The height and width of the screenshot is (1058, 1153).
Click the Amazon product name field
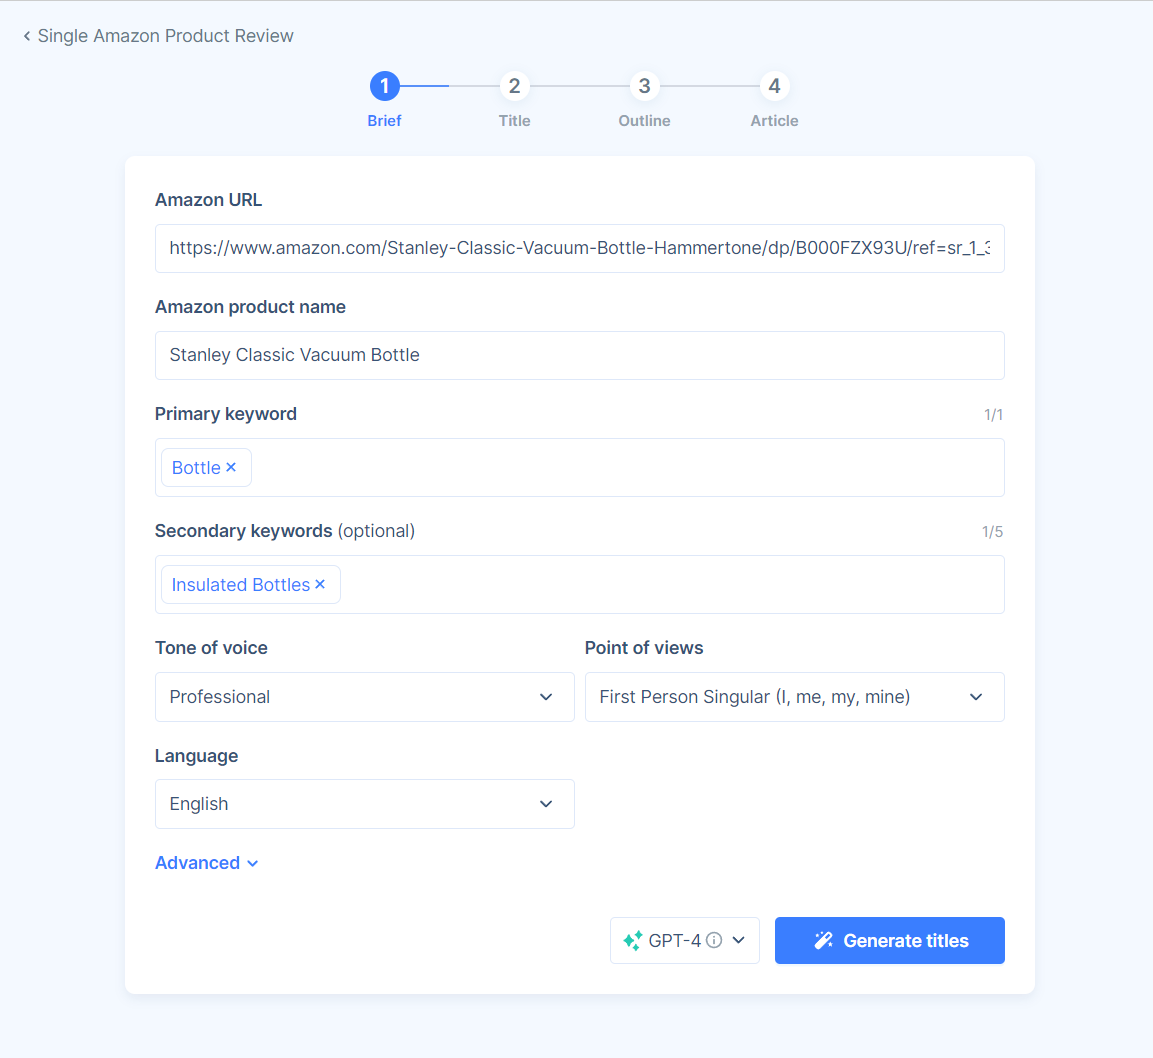pos(579,355)
